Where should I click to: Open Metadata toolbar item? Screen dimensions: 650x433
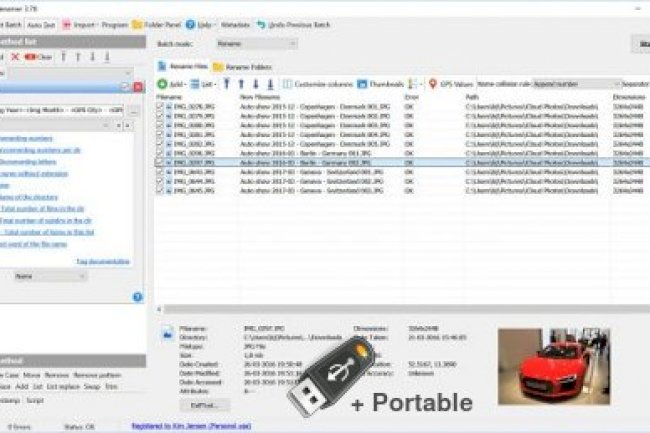click(x=235, y=25)
